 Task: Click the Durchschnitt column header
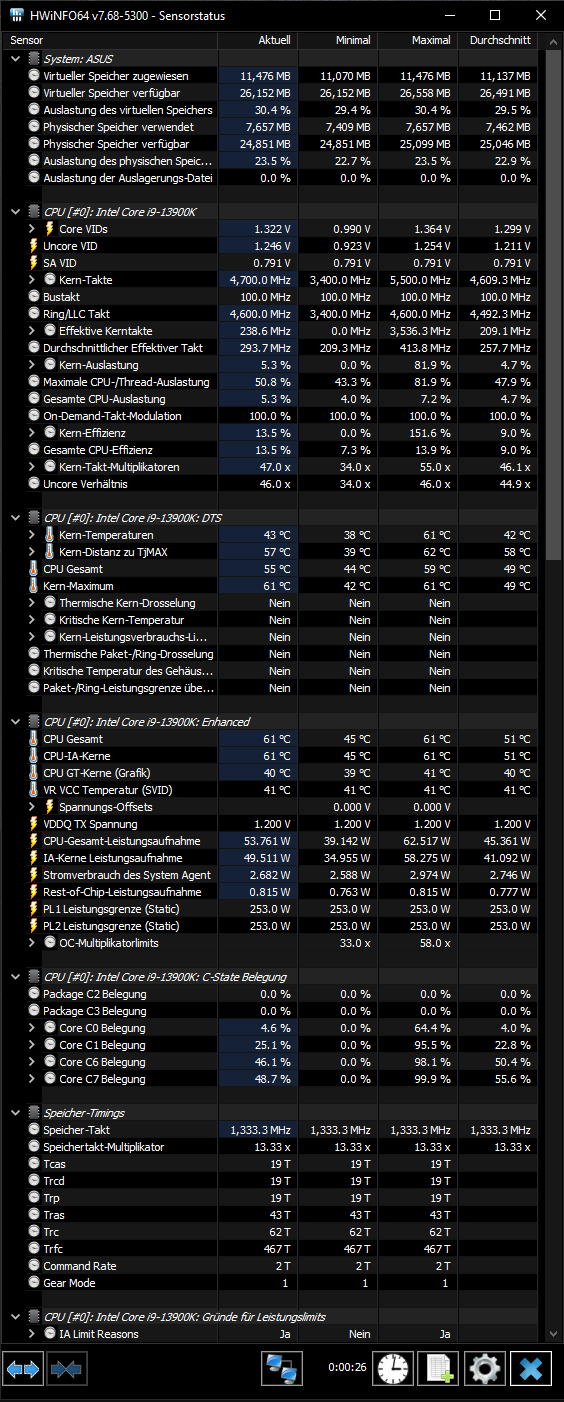(x=497, y=40)
